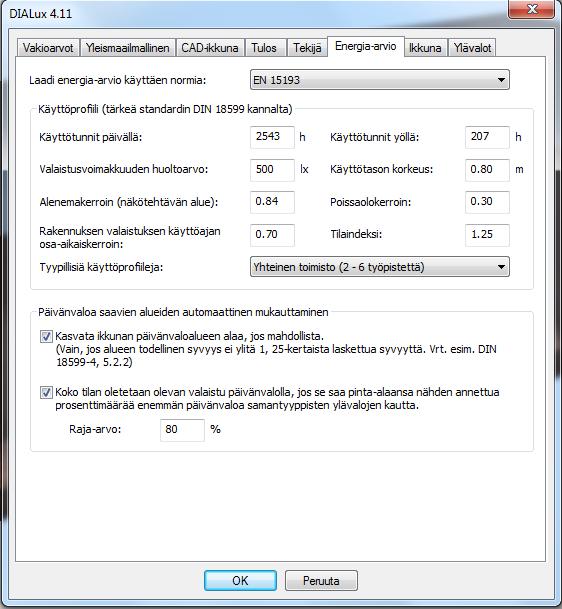Click the Käyttötunnit päivällä field with 2543
The width and height of the screenshot is (562, 609).
click(272, 137)
